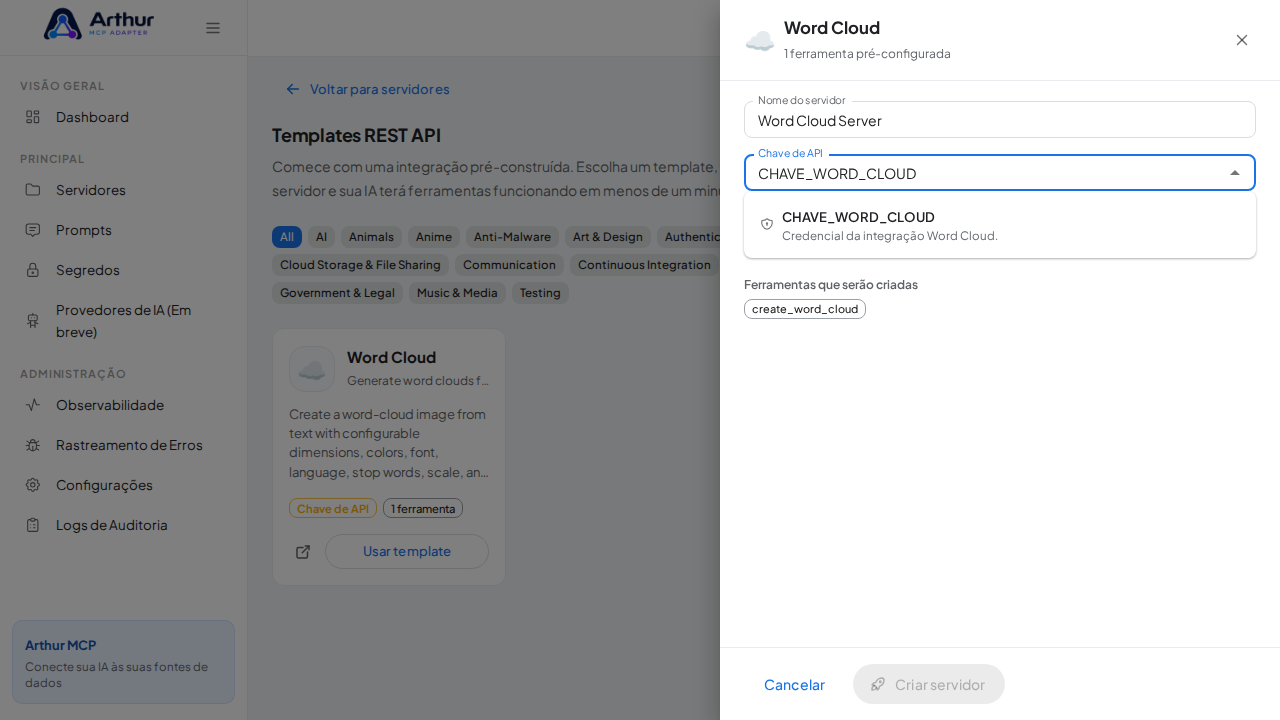Click the create_word_cloud tool chip
Screen dimensions: 1280x720
[805, 309]
